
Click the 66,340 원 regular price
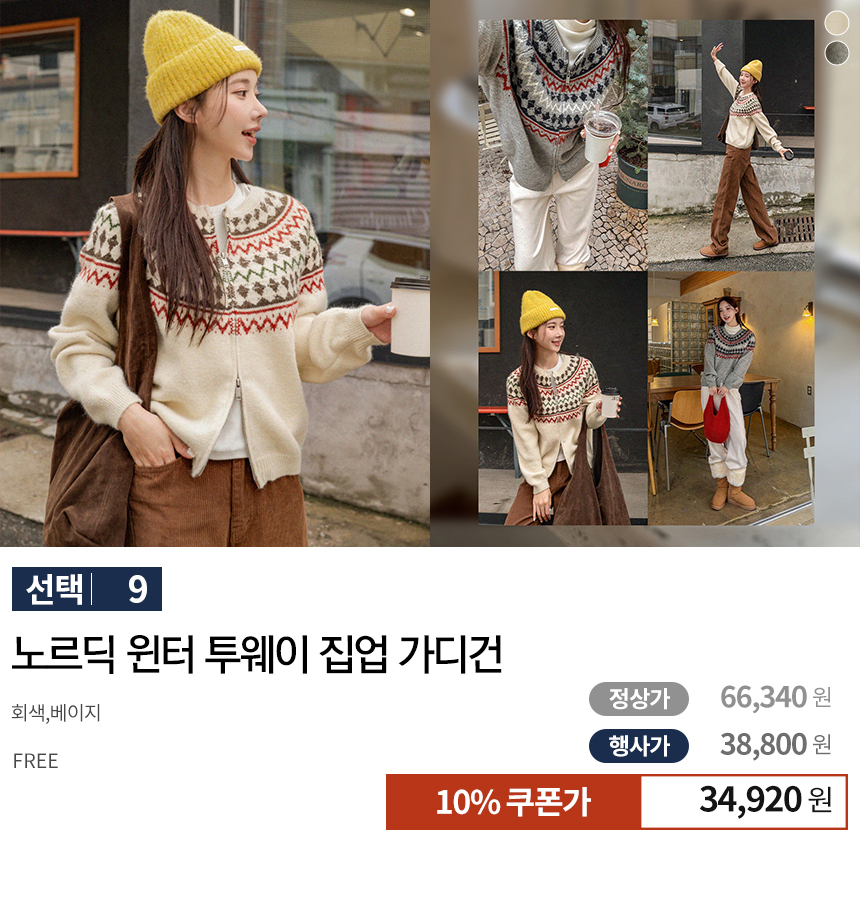(x=776, y=697)
